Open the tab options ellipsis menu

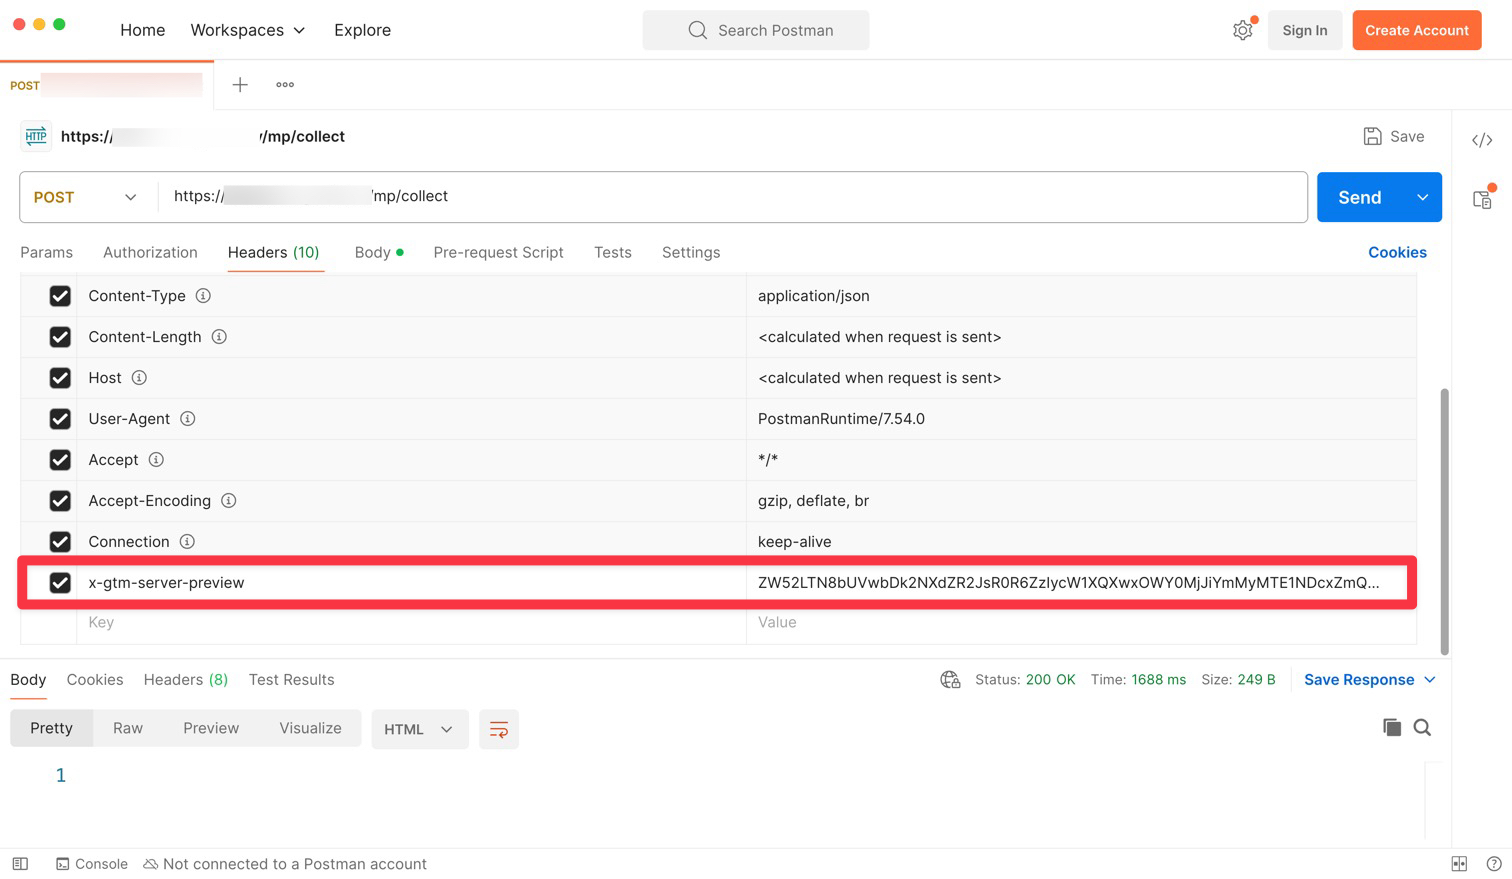click(285, 85)
